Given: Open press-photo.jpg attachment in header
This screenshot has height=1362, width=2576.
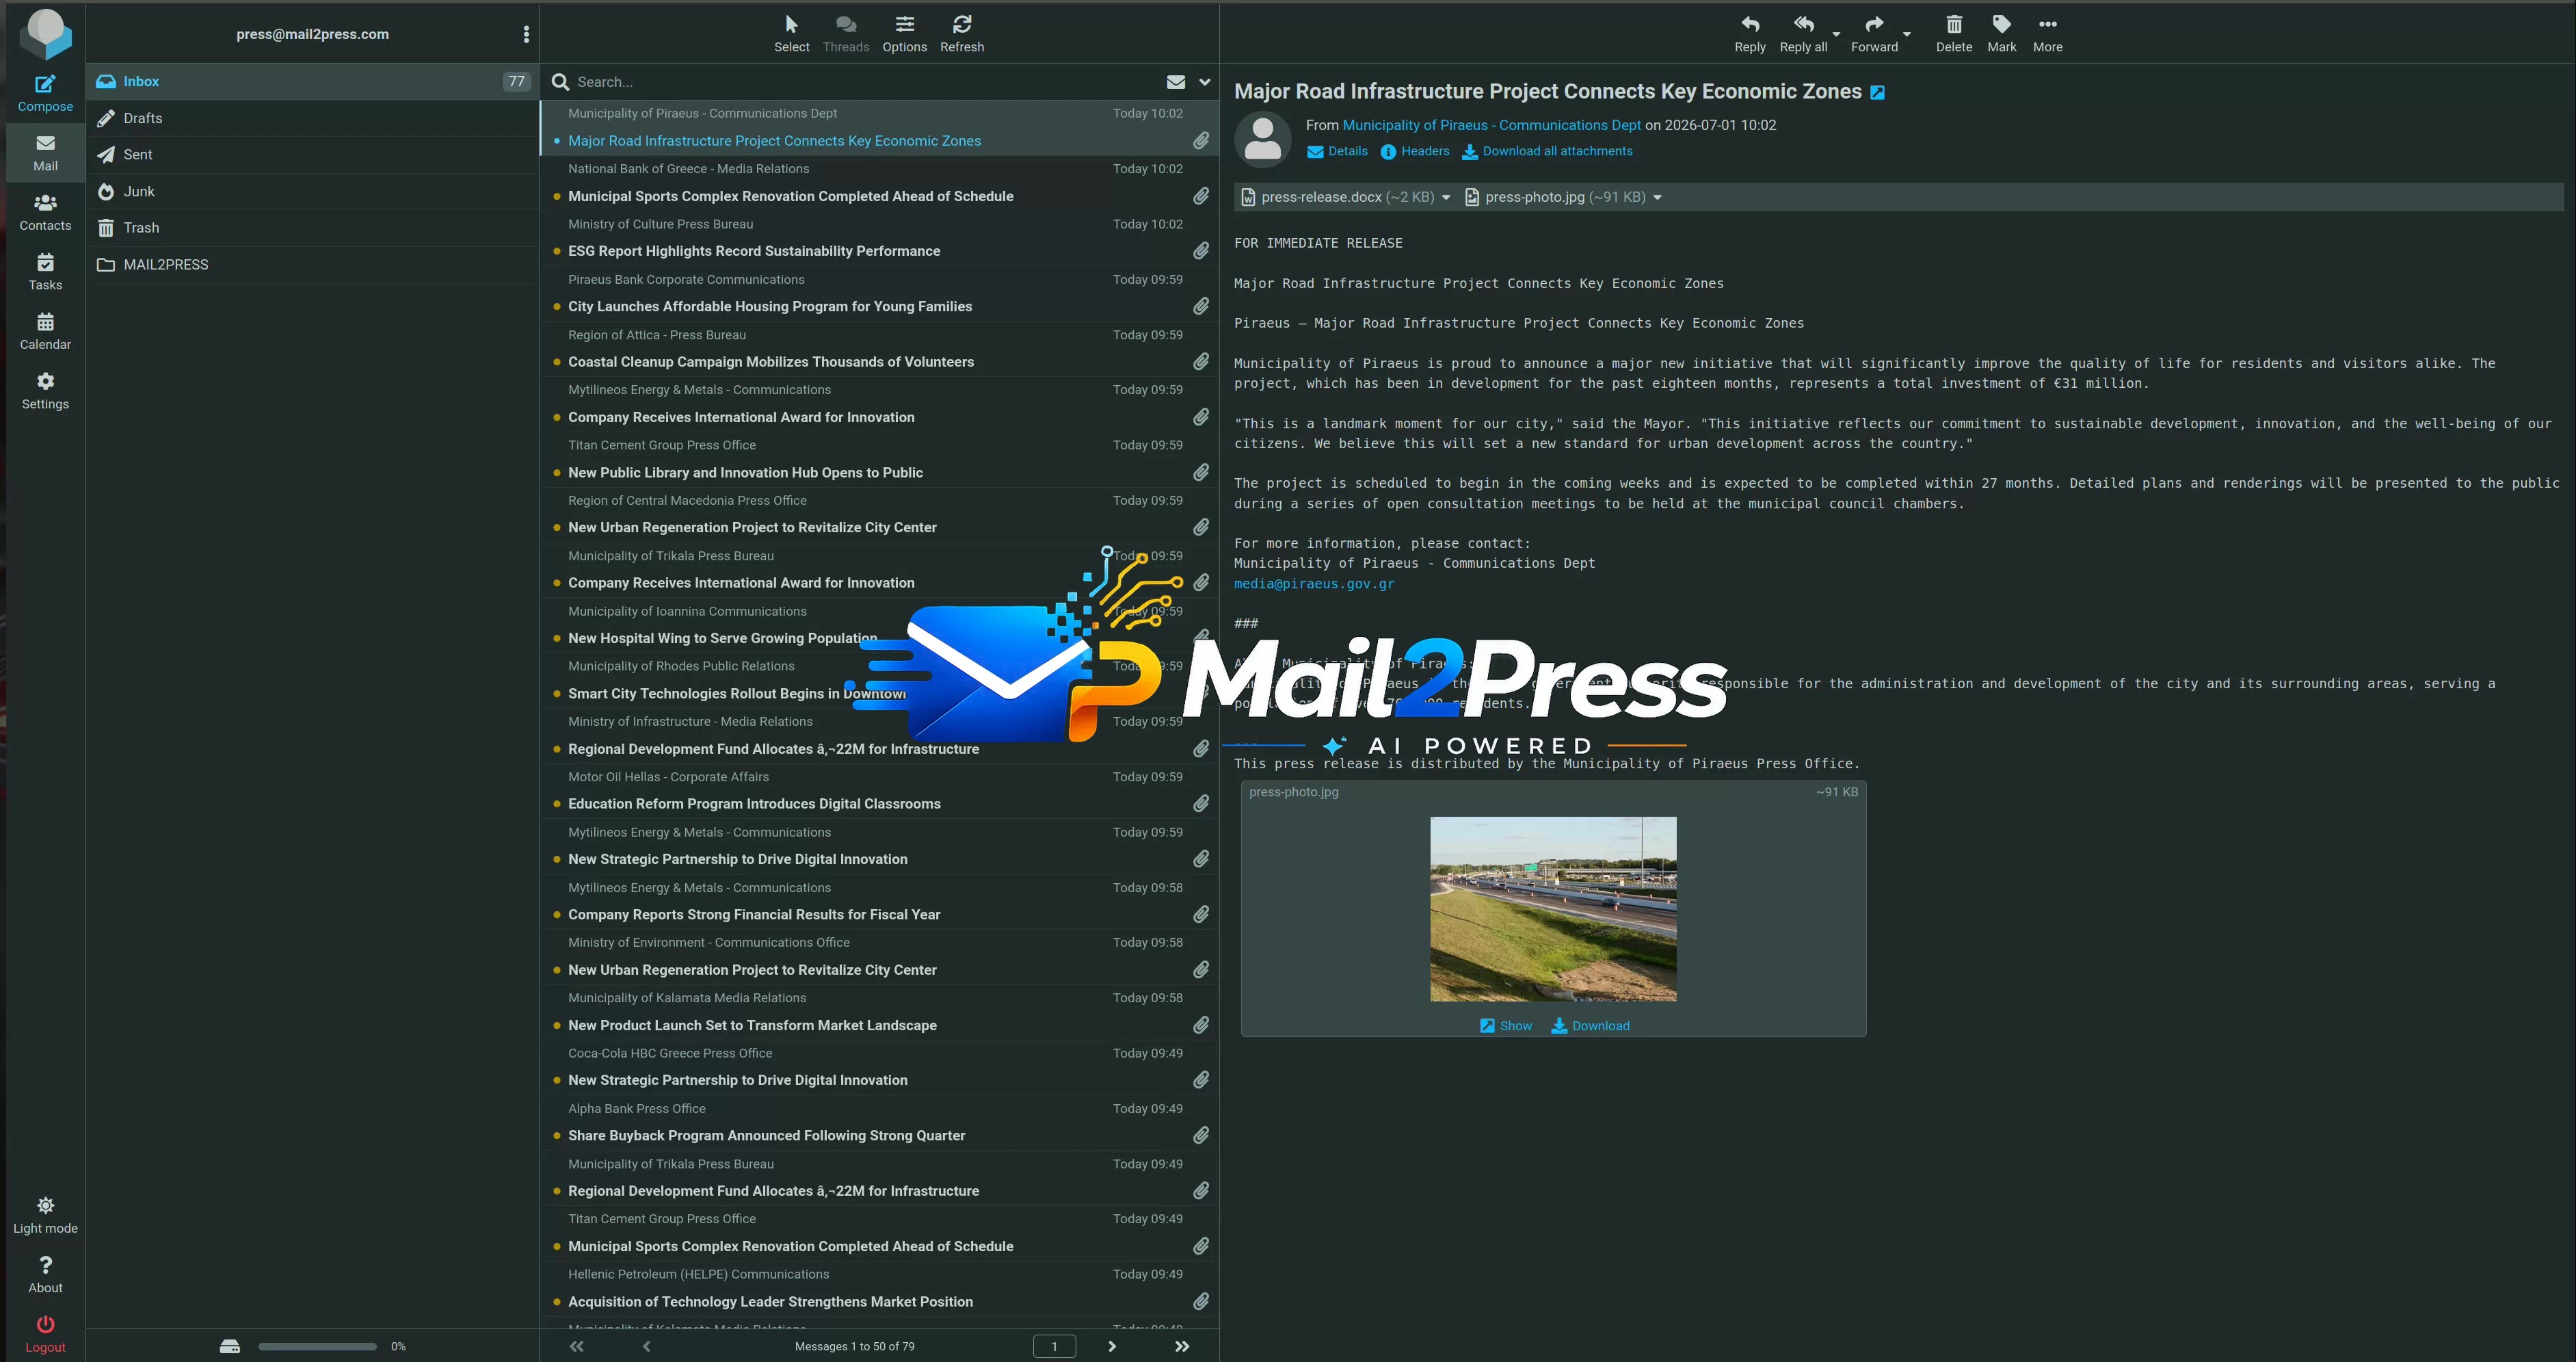Looking at the screenshot, I should [x=1555, y=197].
